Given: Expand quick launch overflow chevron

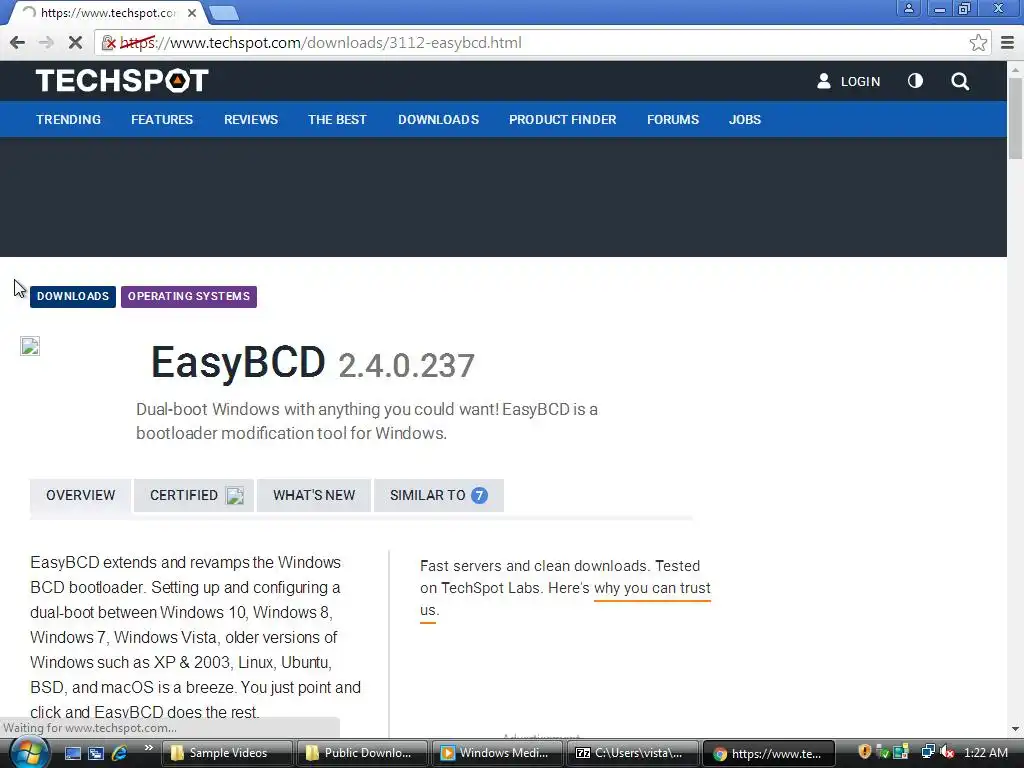Looking at the screenshot, I should [148, 748].
